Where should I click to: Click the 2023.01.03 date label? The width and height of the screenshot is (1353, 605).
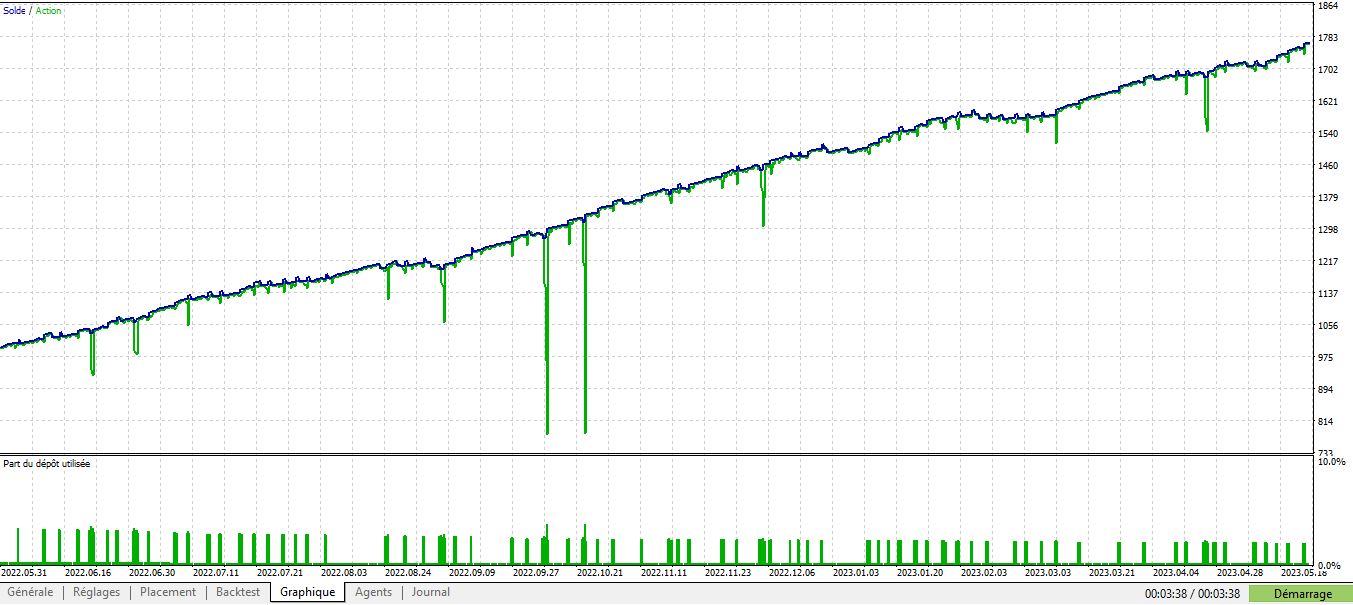click(x=855, y=574)
